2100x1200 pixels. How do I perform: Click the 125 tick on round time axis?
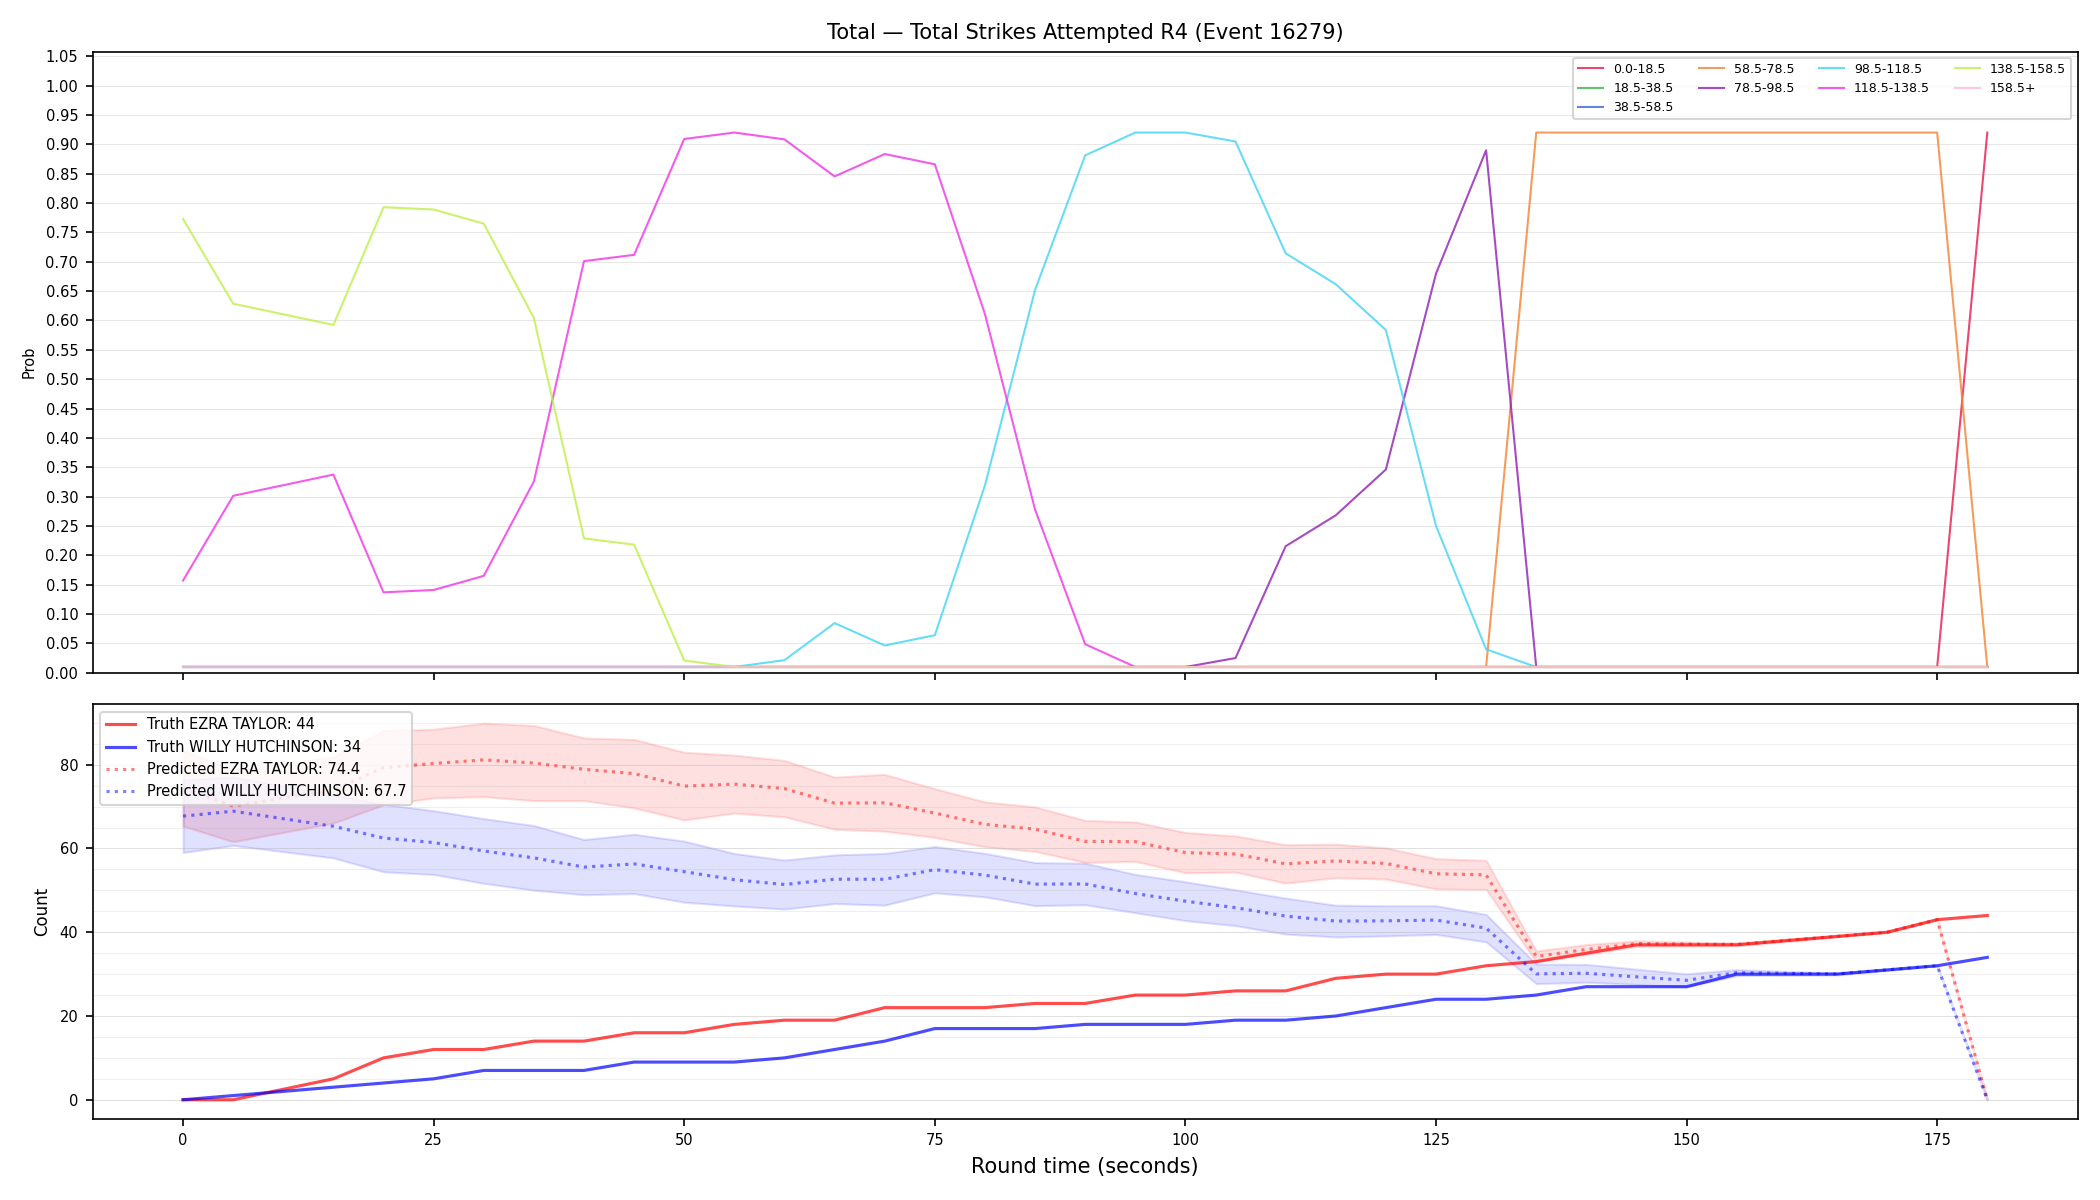(x=1436, y=1139)
